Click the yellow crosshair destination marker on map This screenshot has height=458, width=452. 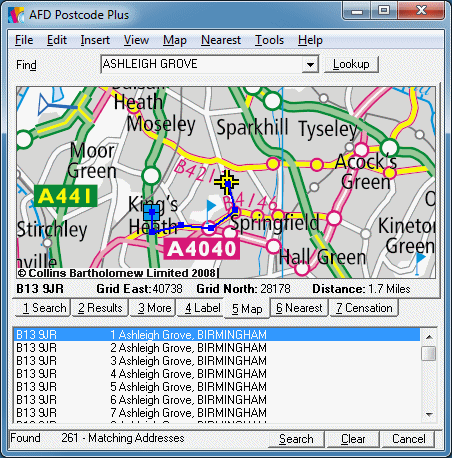point(227,182)
